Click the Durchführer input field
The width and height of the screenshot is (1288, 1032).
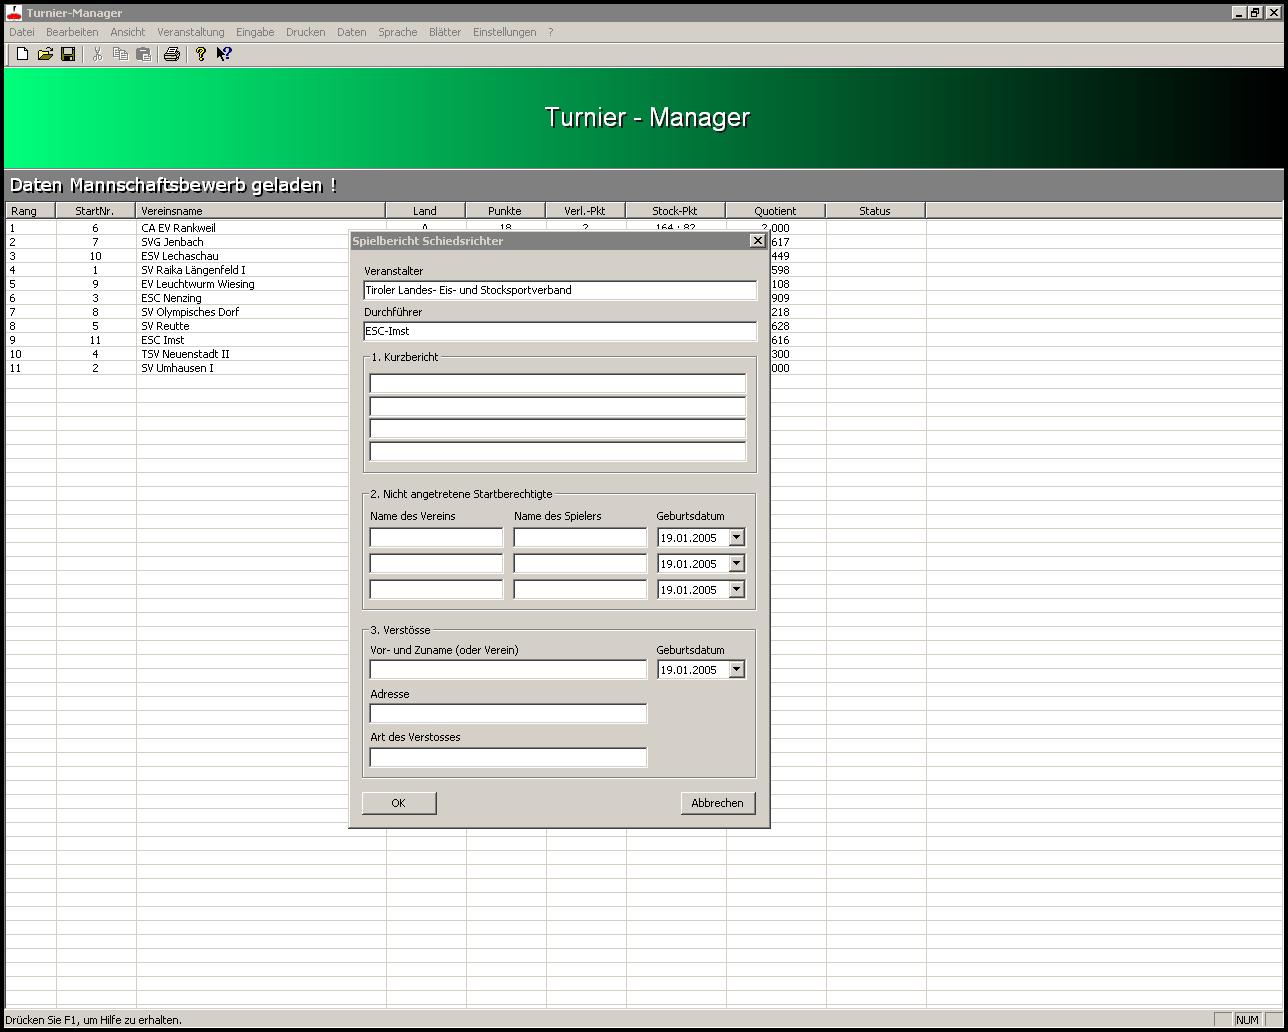pos(560,331)
